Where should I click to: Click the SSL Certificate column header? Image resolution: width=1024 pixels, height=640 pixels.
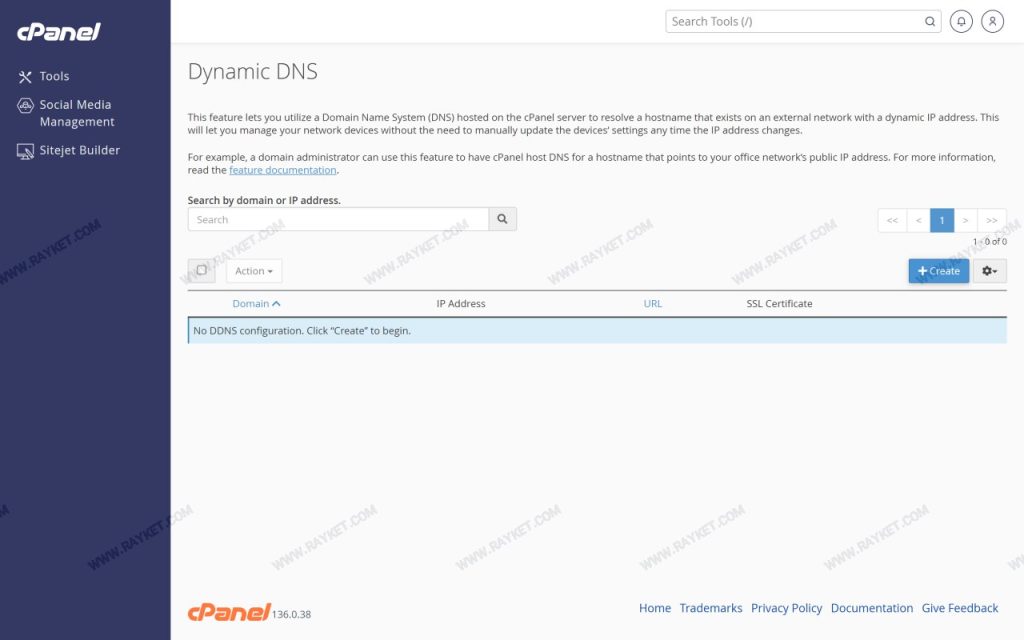pyautogui.click(x=779, y=304)
